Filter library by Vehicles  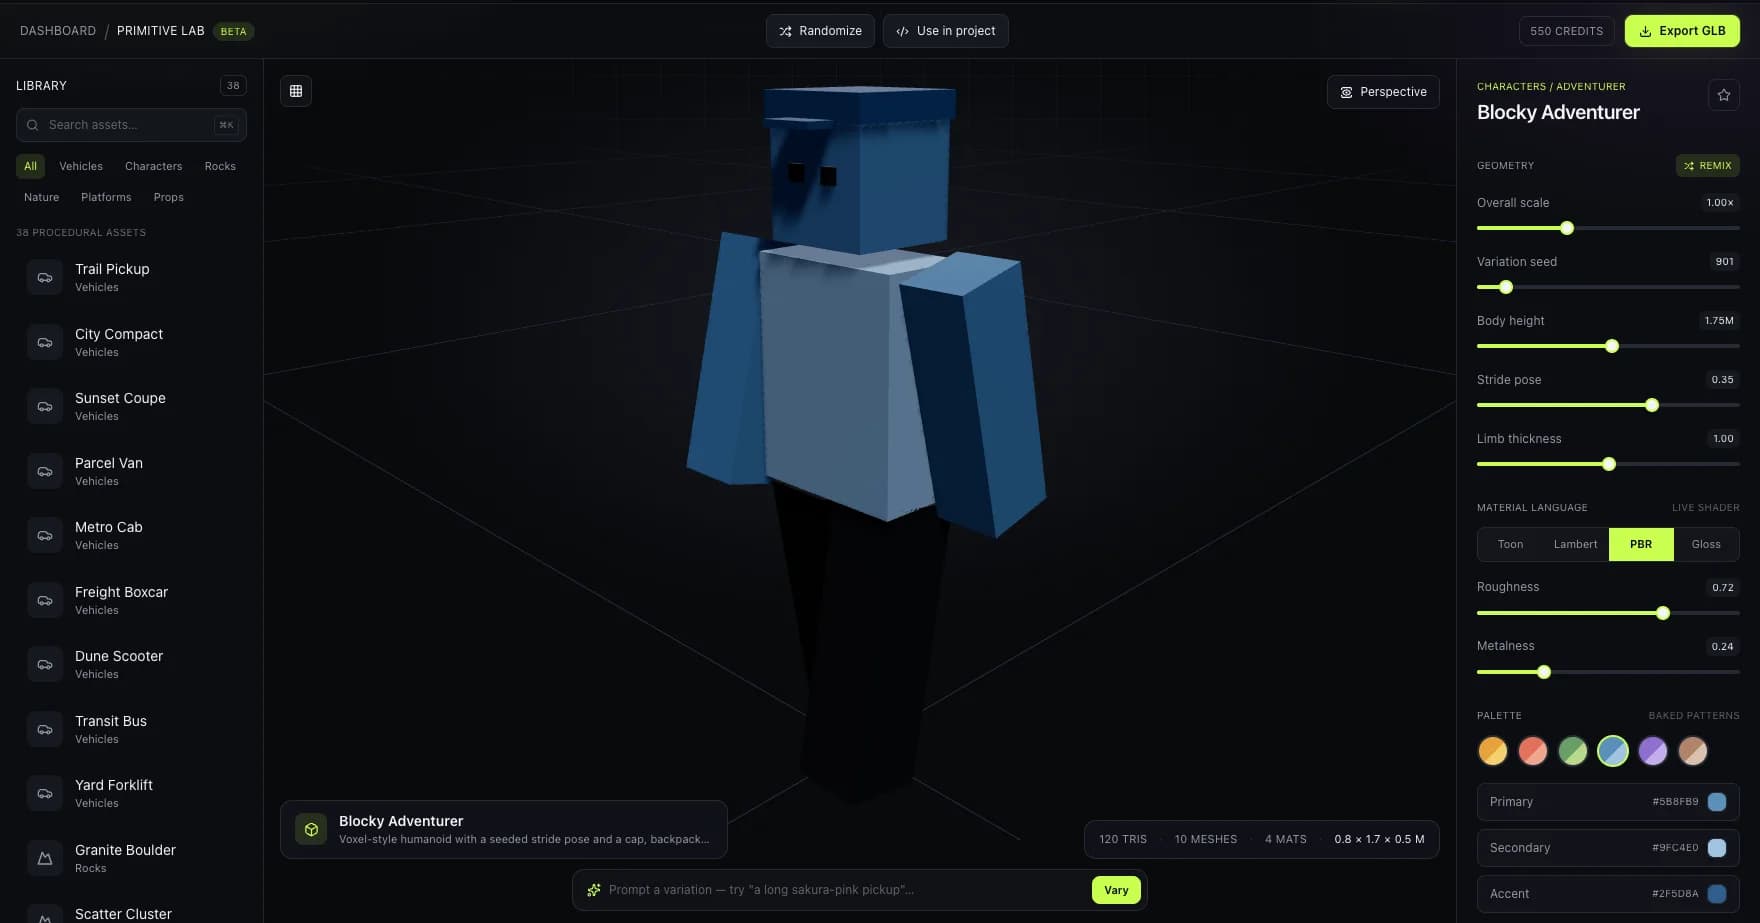click(x=81, y=166)
